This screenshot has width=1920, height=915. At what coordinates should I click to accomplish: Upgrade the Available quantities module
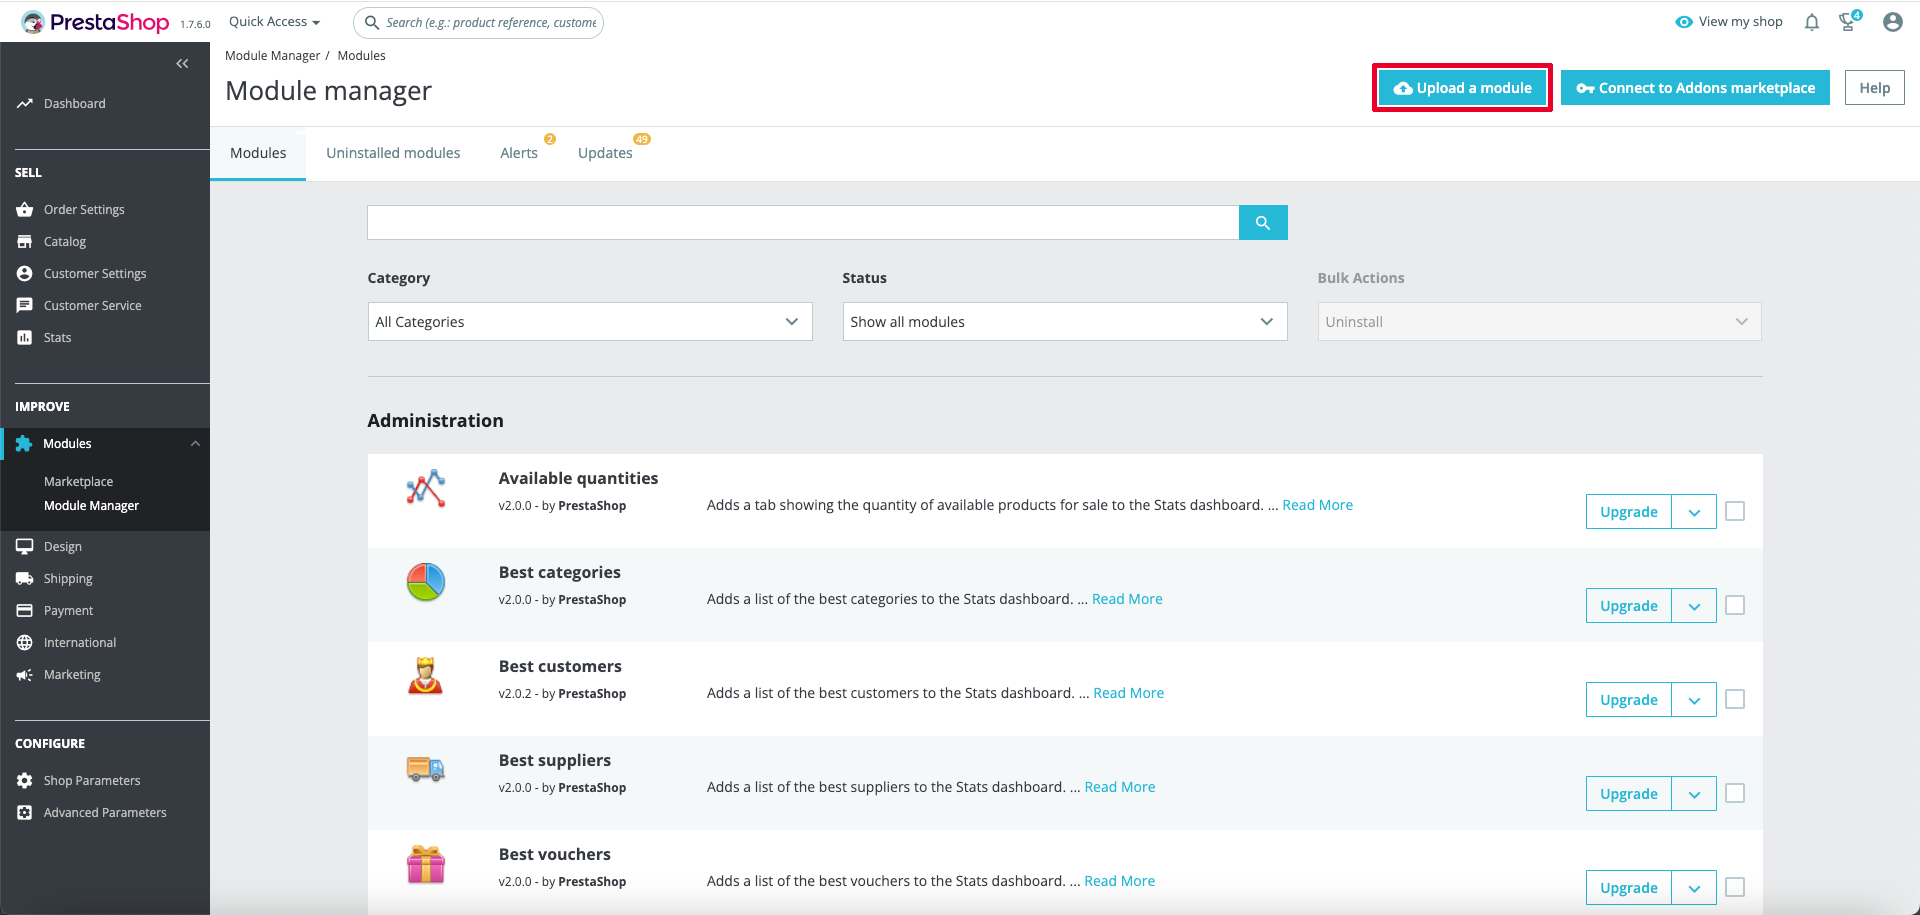(1628, 512)
